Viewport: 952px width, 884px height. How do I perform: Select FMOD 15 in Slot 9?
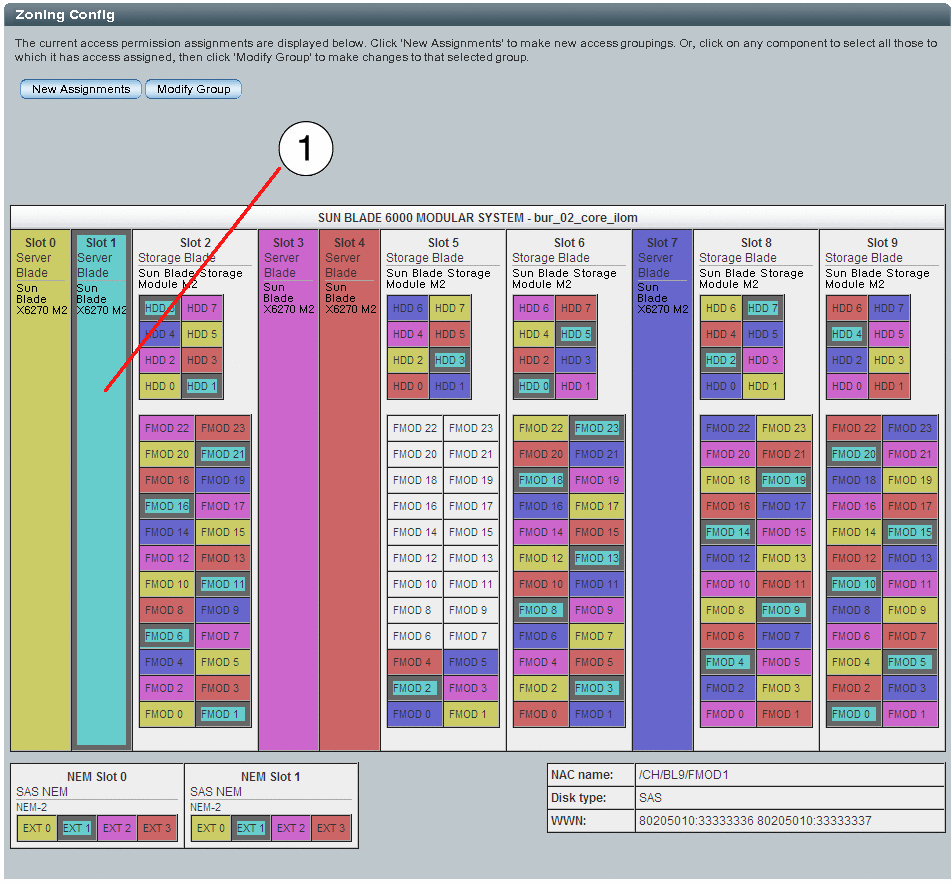tap(910, 532)
